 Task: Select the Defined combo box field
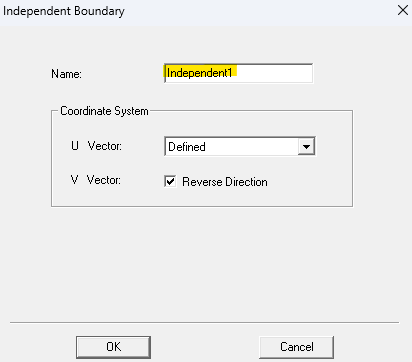(x=240, y=146)
